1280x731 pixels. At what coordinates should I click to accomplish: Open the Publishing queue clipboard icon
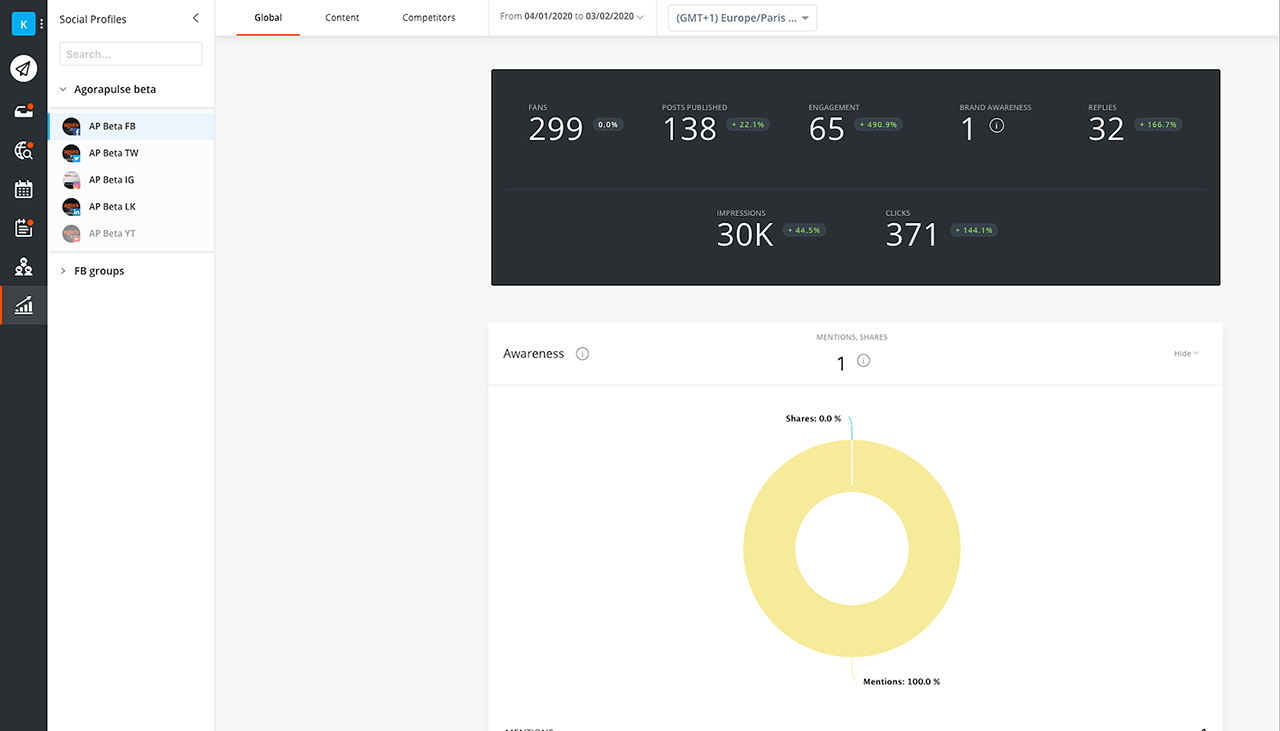tap(23, 227)
